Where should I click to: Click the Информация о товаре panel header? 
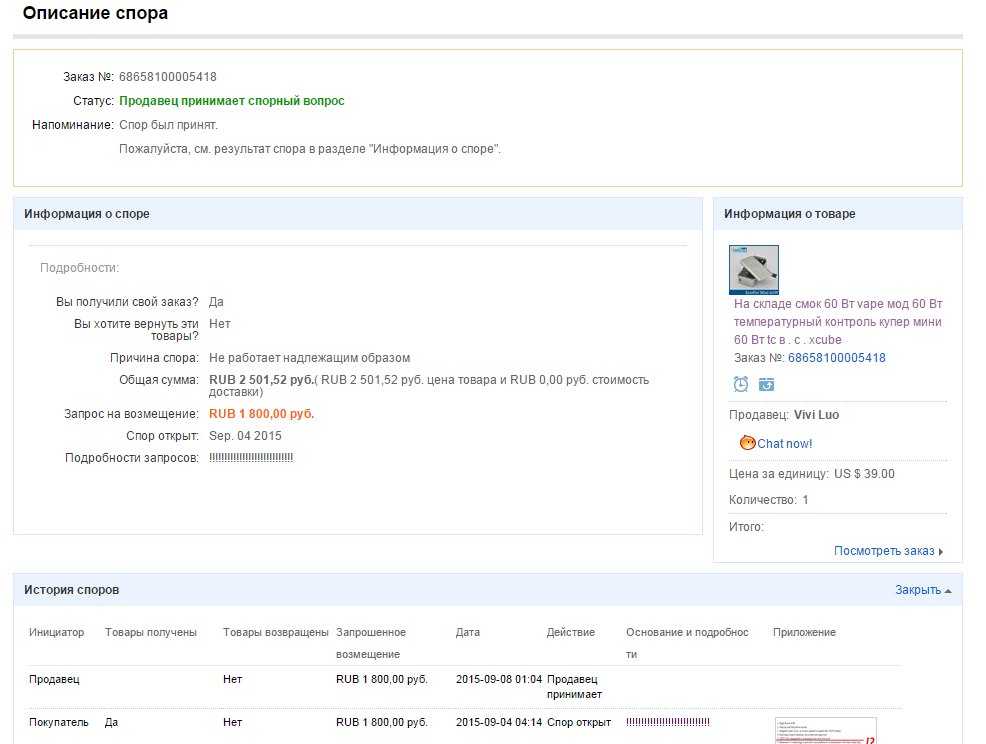(x=790, y=214)
